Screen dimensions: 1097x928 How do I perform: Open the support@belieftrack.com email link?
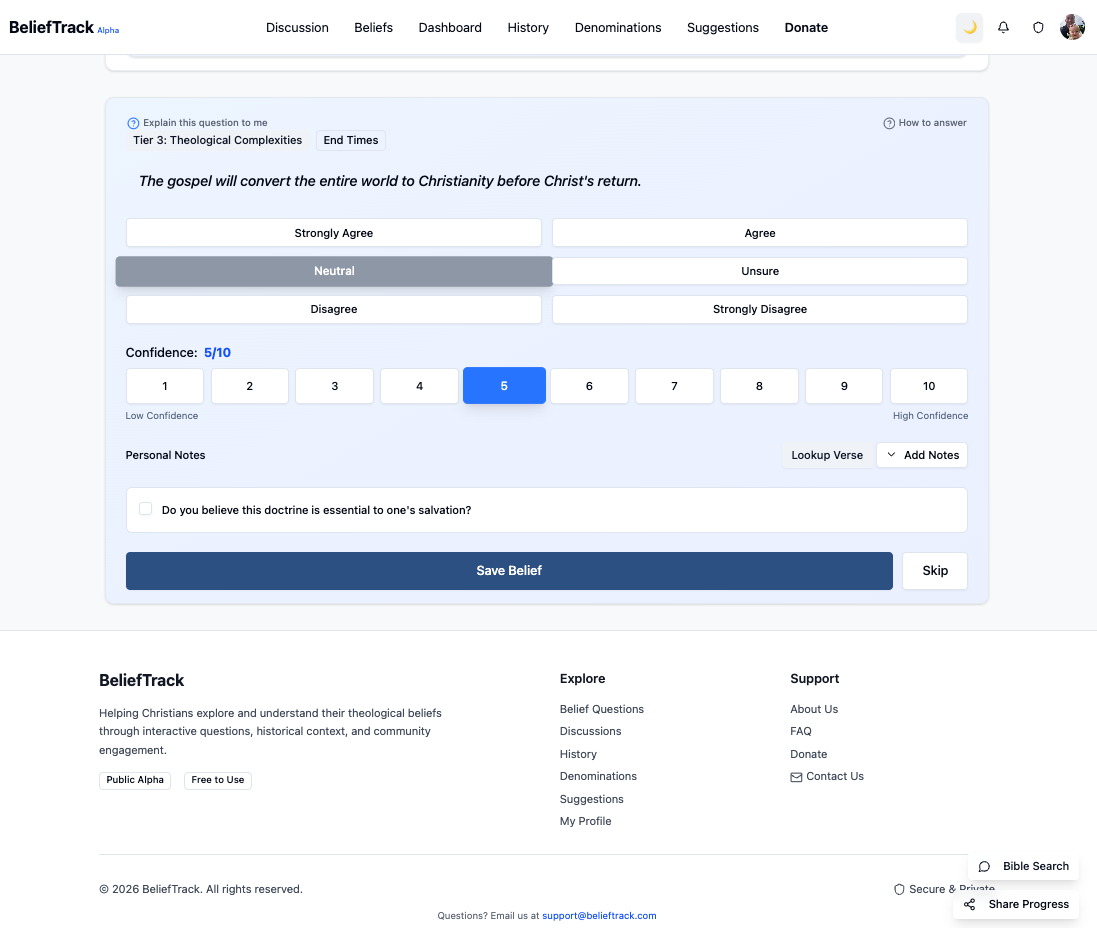click(599, 915)
